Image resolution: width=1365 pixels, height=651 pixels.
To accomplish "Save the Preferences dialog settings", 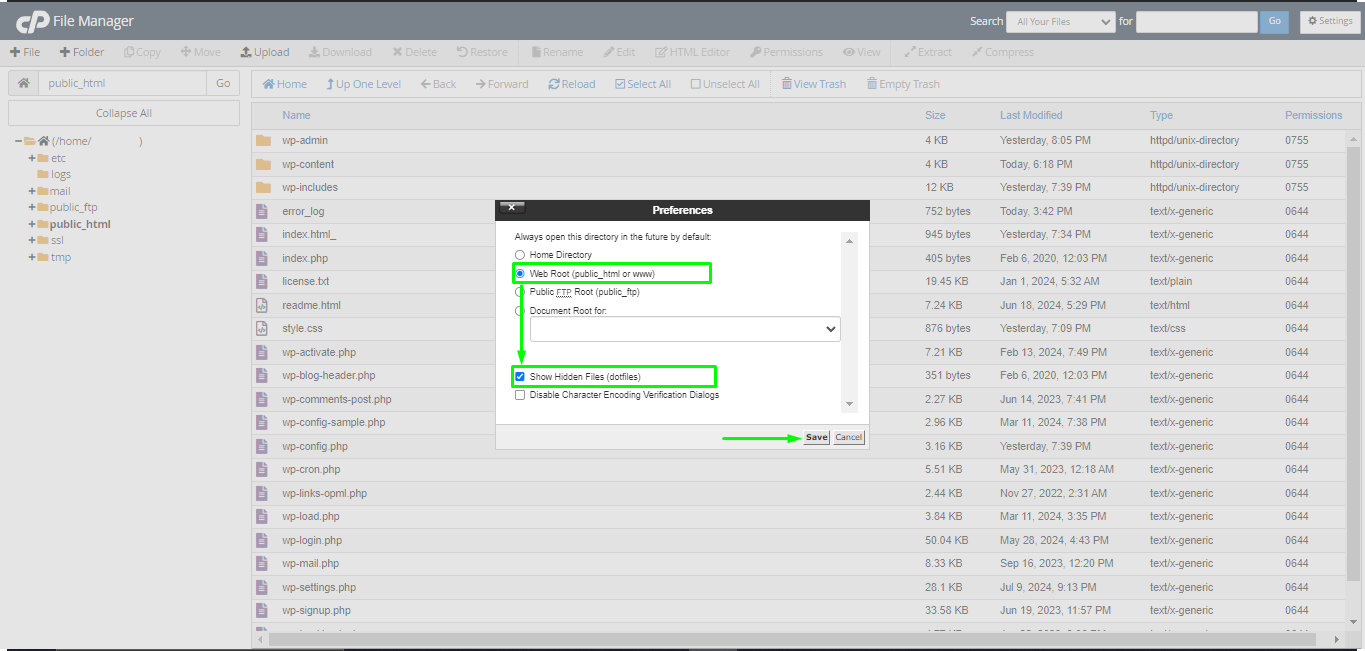I will [816, 437].
